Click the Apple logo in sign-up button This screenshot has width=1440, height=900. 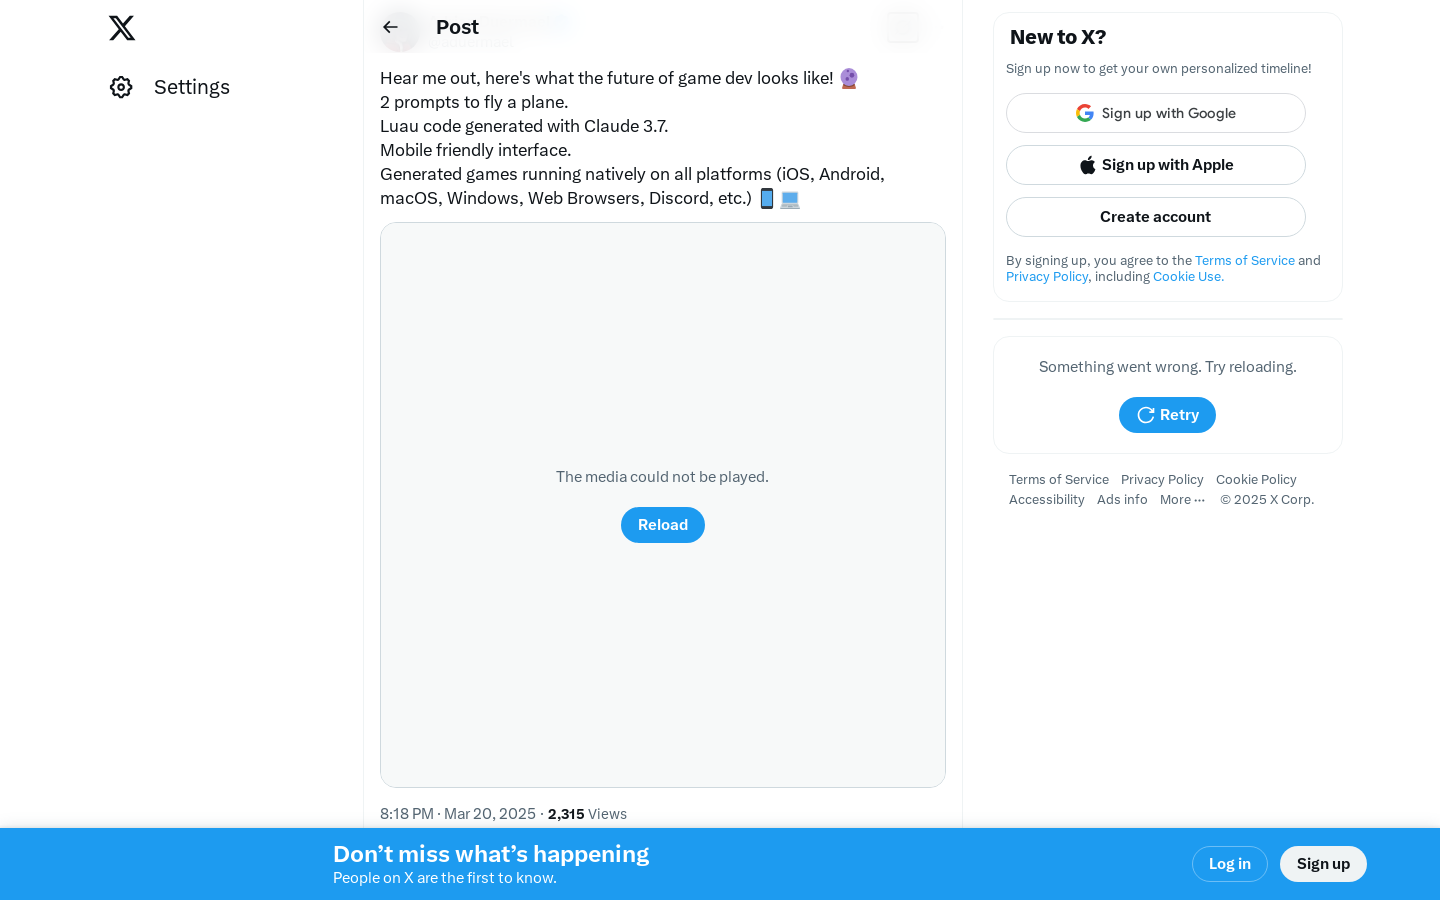coord(1088,165)
